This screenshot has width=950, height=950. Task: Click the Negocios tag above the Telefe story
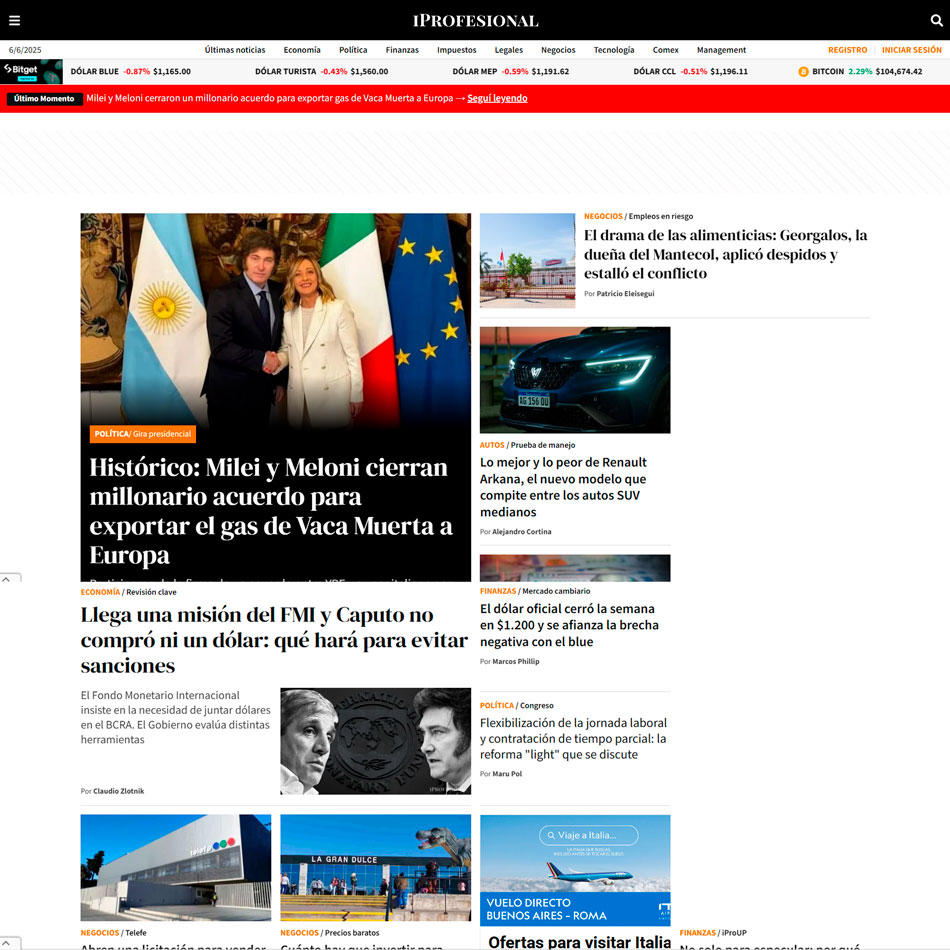(100, 933)
